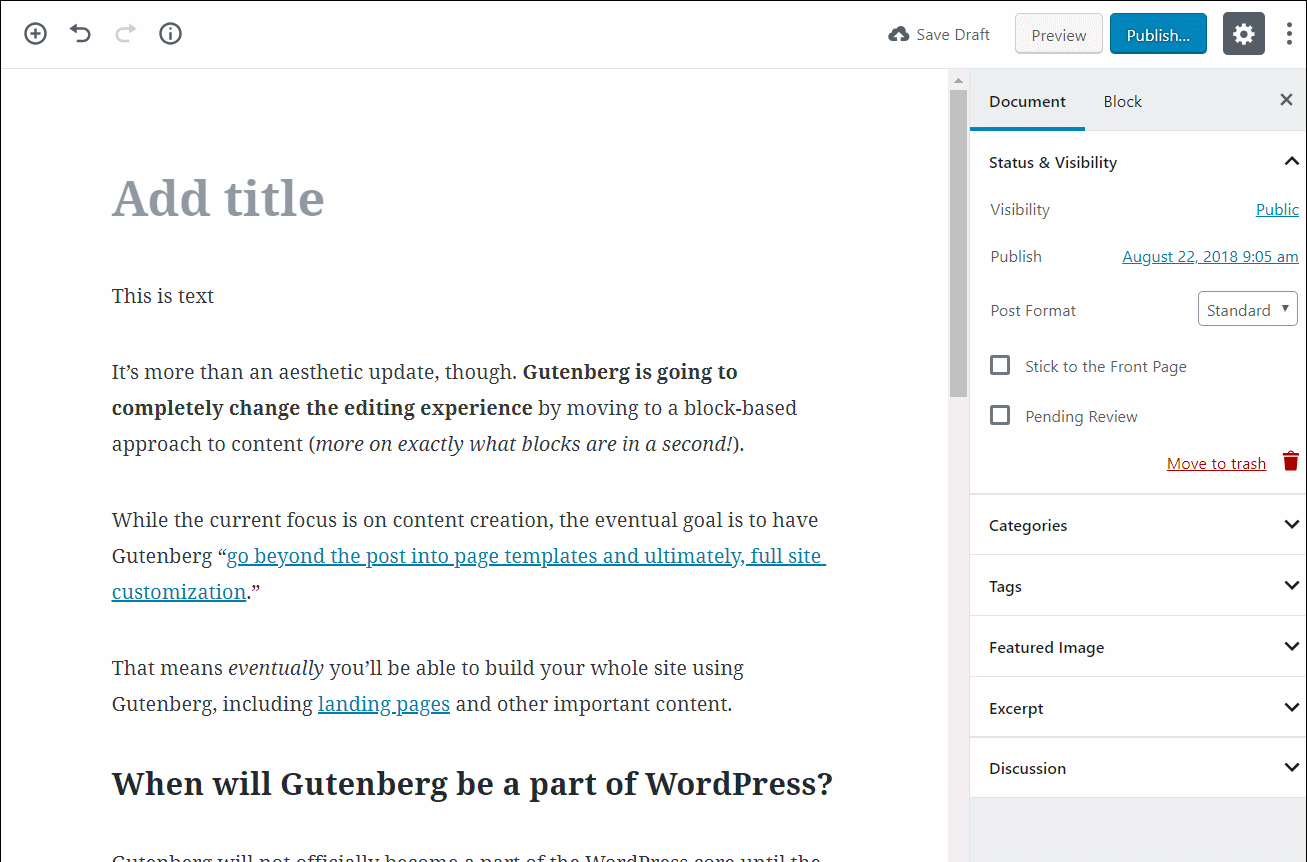1307x862 pixels.
Task: Click the Save Draft cloud button
Action: (x=939, y=34)
